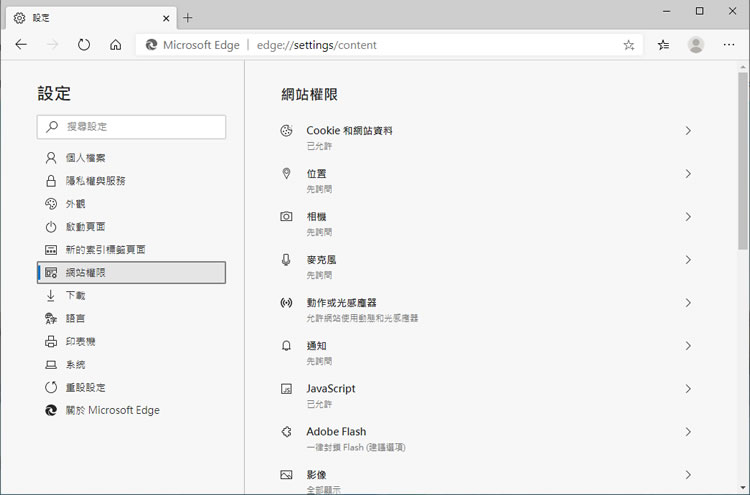Open the Settings and more ellipsis menu
The height and width of the screenshot is (495, 750).
(x=729, y=45)
